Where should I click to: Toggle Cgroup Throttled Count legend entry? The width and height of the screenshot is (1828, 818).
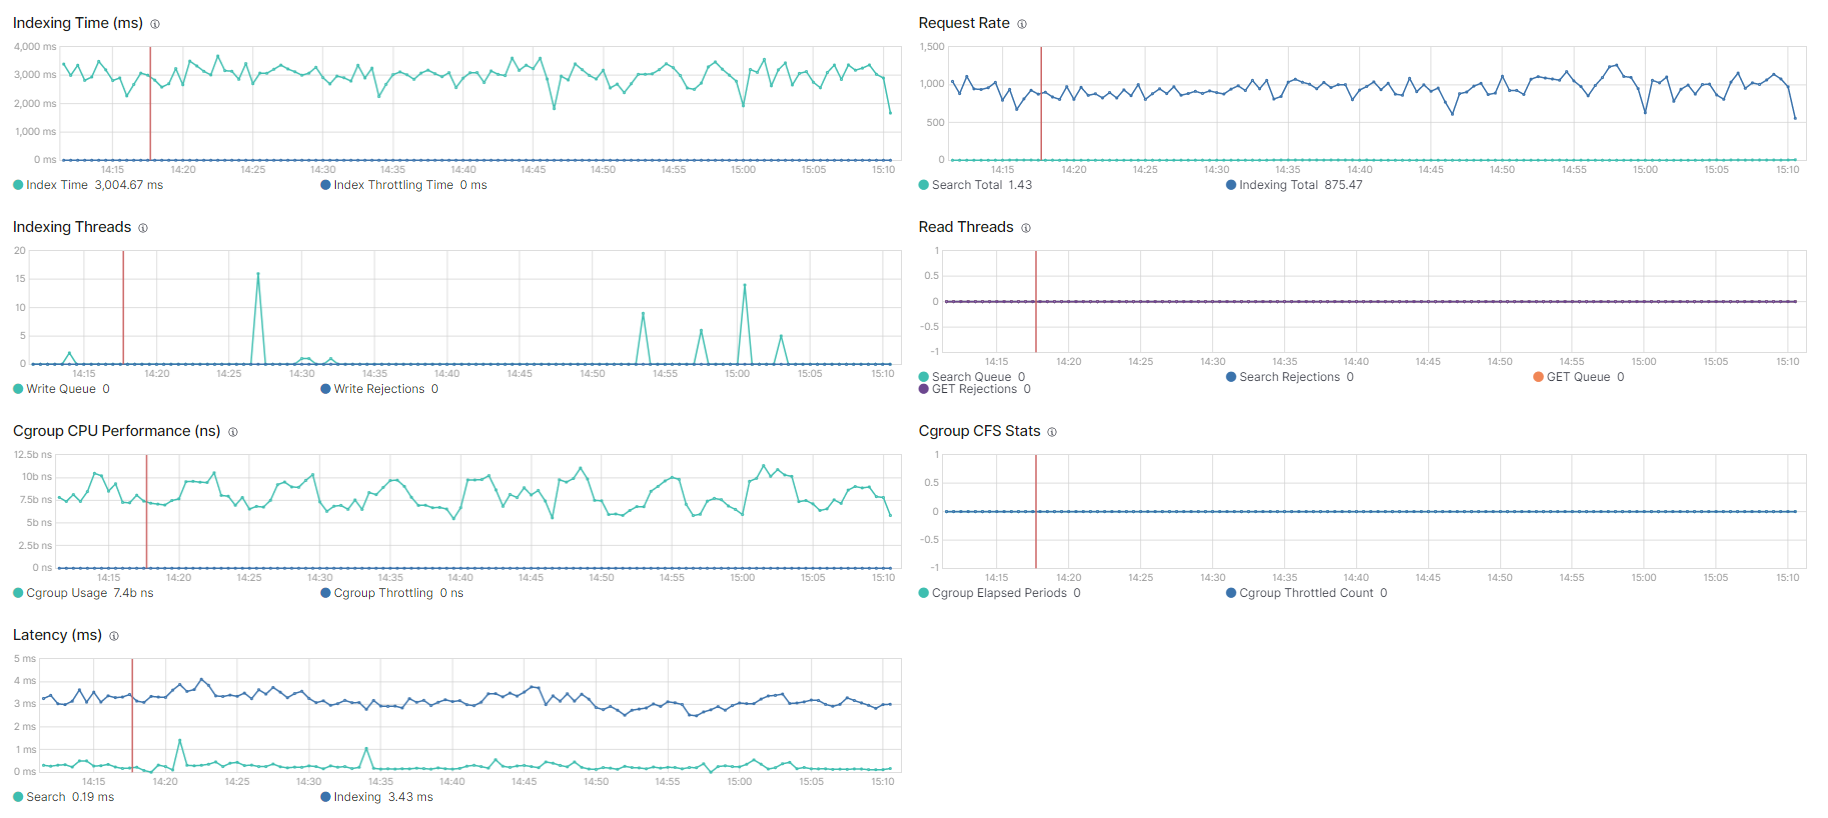1307,593
